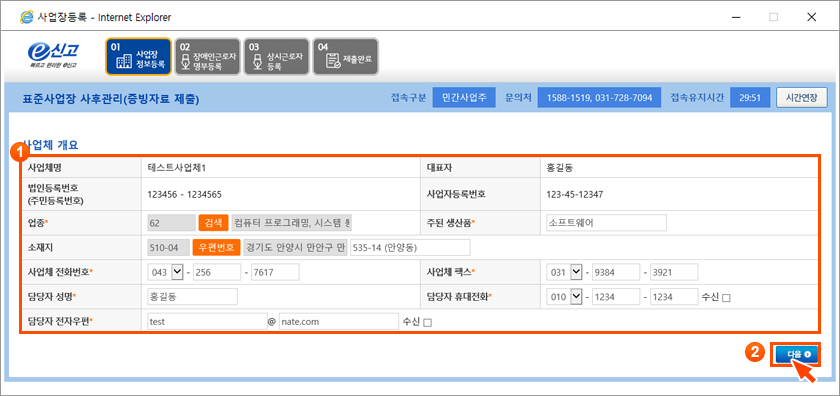Click the 담당자 성명 field 홍길동
This screenshot has width=840, height=396.
[x=192, y=297]
